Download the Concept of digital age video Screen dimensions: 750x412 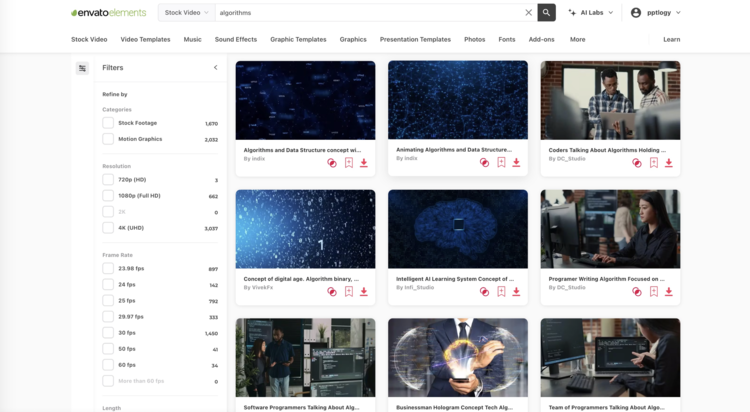tap(364, 292)
